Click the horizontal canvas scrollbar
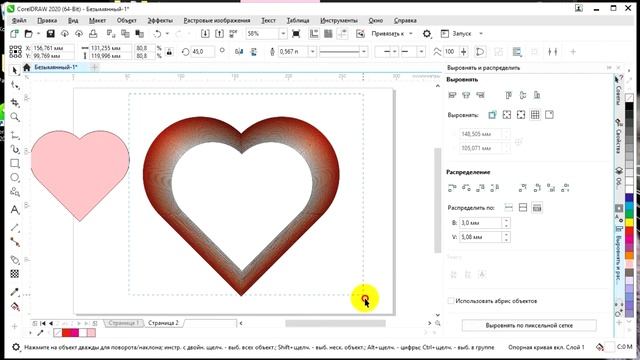640x360 pixels. point(335,323)
